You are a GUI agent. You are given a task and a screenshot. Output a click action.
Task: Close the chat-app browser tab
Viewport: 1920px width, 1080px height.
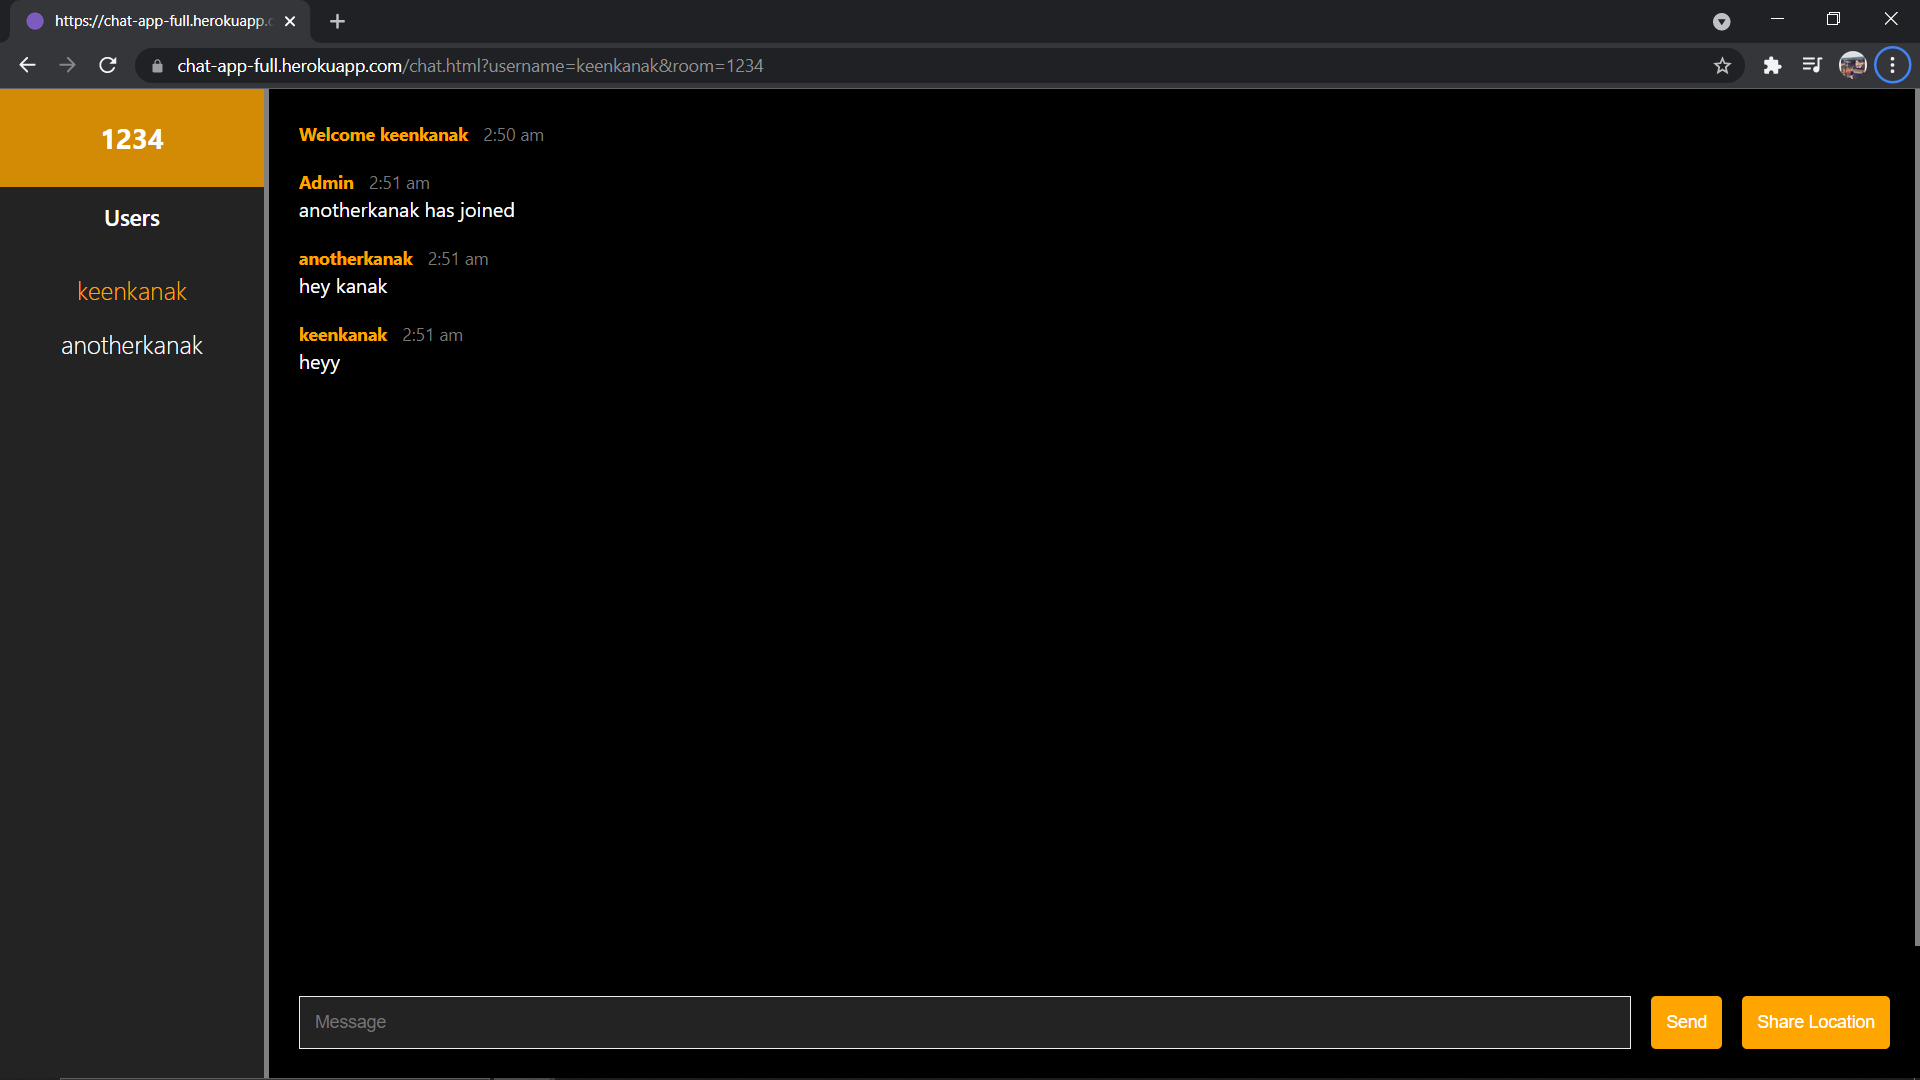(x=290, y=21)
